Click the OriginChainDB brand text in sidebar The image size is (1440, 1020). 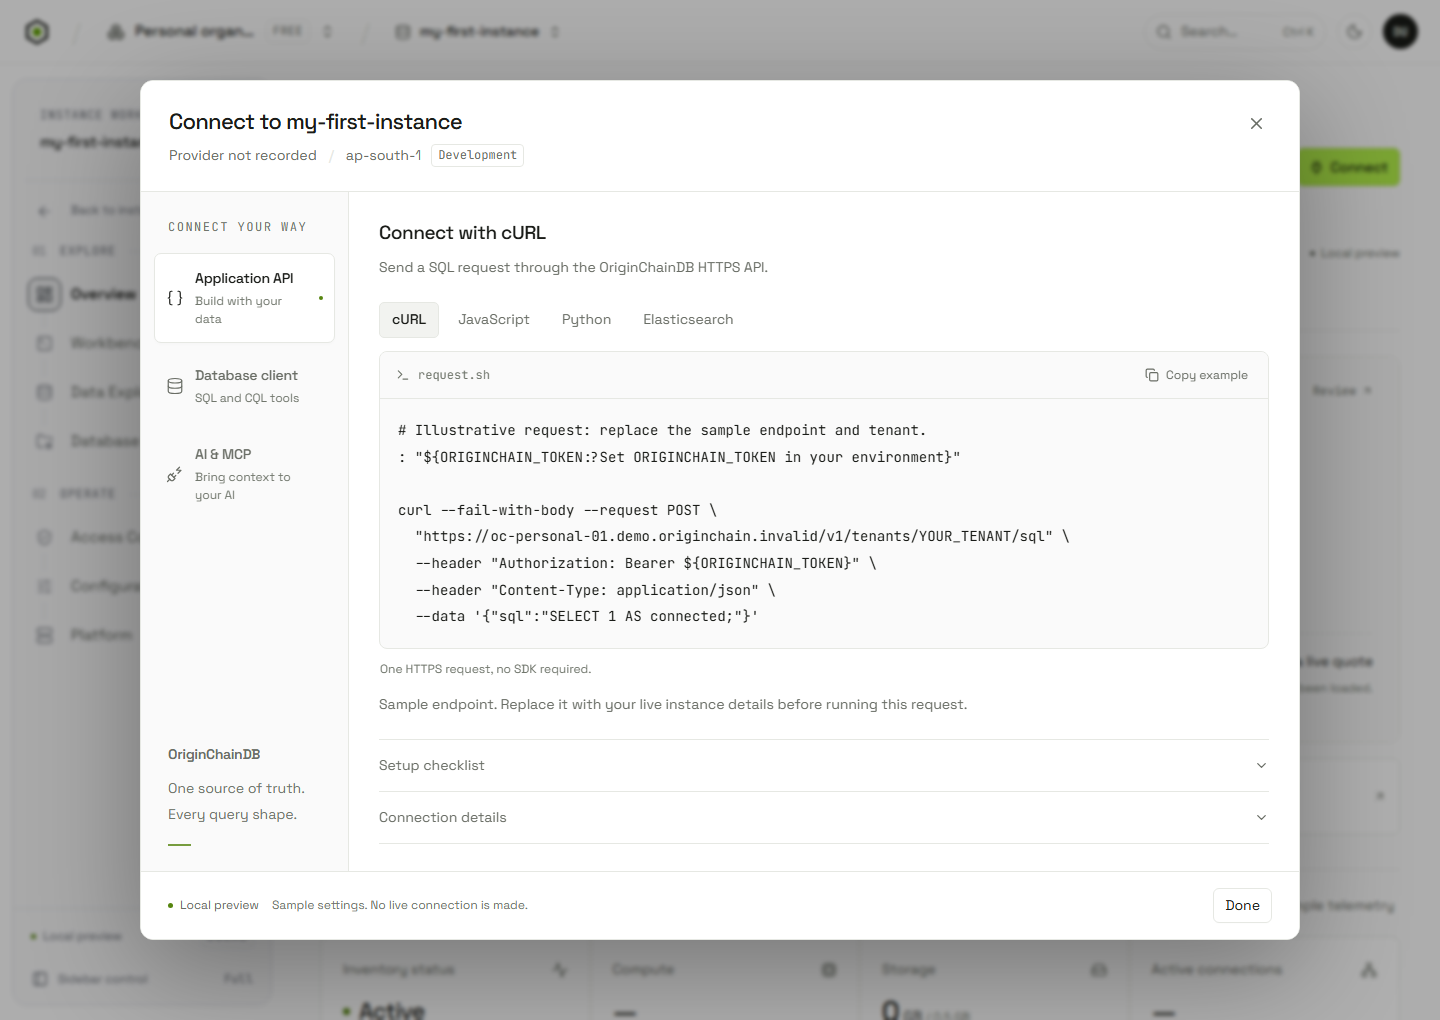click(214, 754)
